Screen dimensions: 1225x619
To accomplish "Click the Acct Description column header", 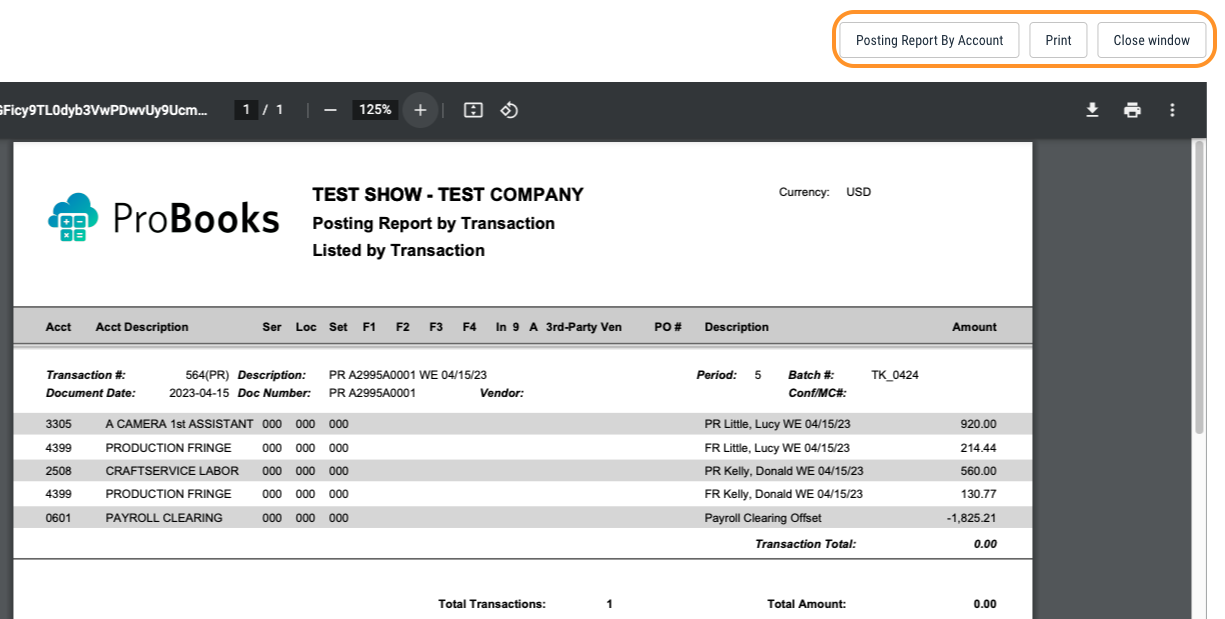I will pos(142,327).
